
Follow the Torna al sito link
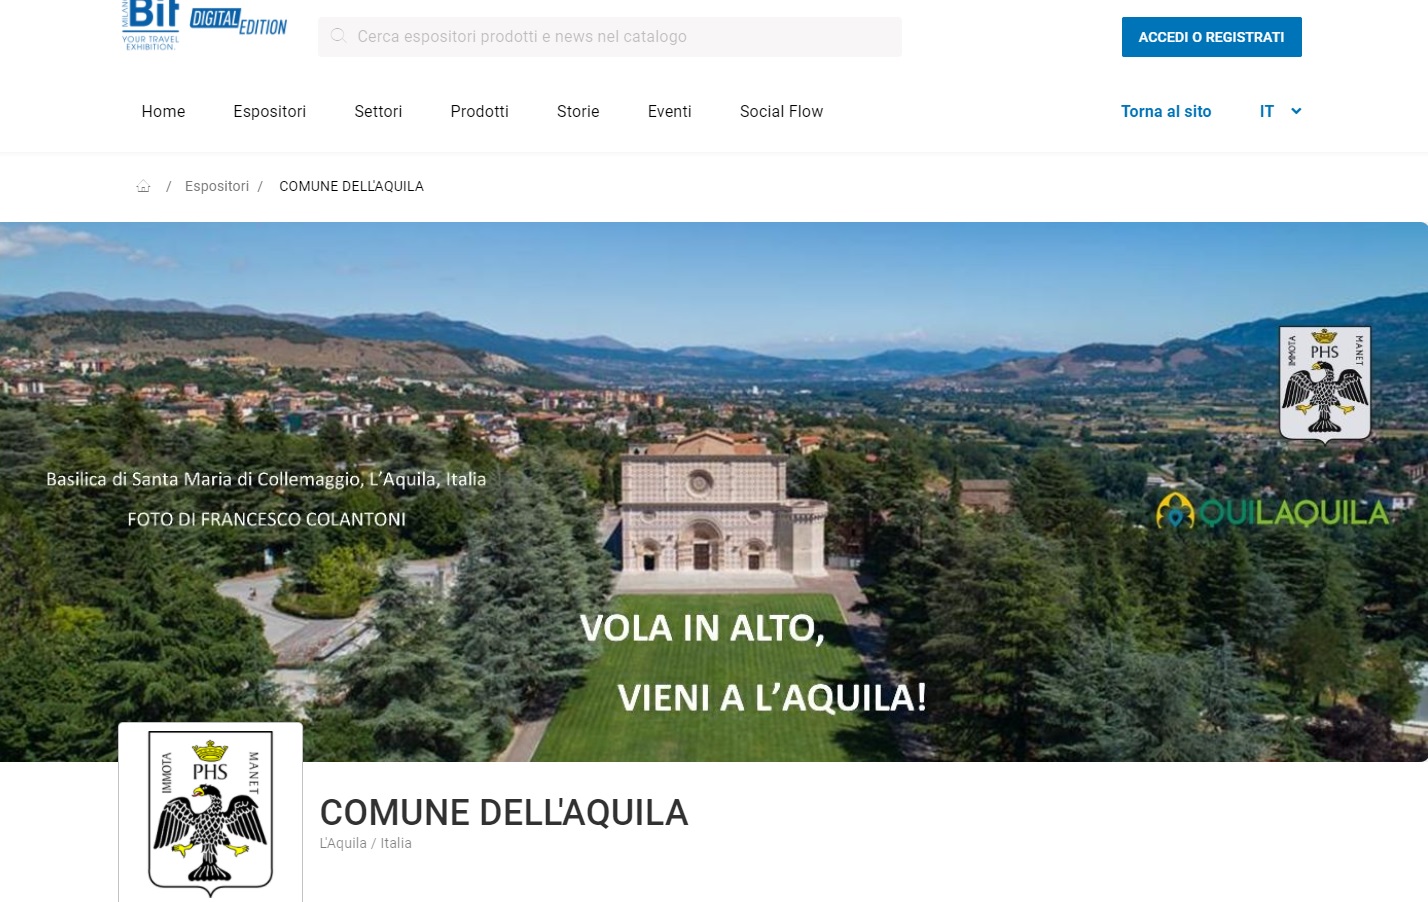(x=1165, y=111)
